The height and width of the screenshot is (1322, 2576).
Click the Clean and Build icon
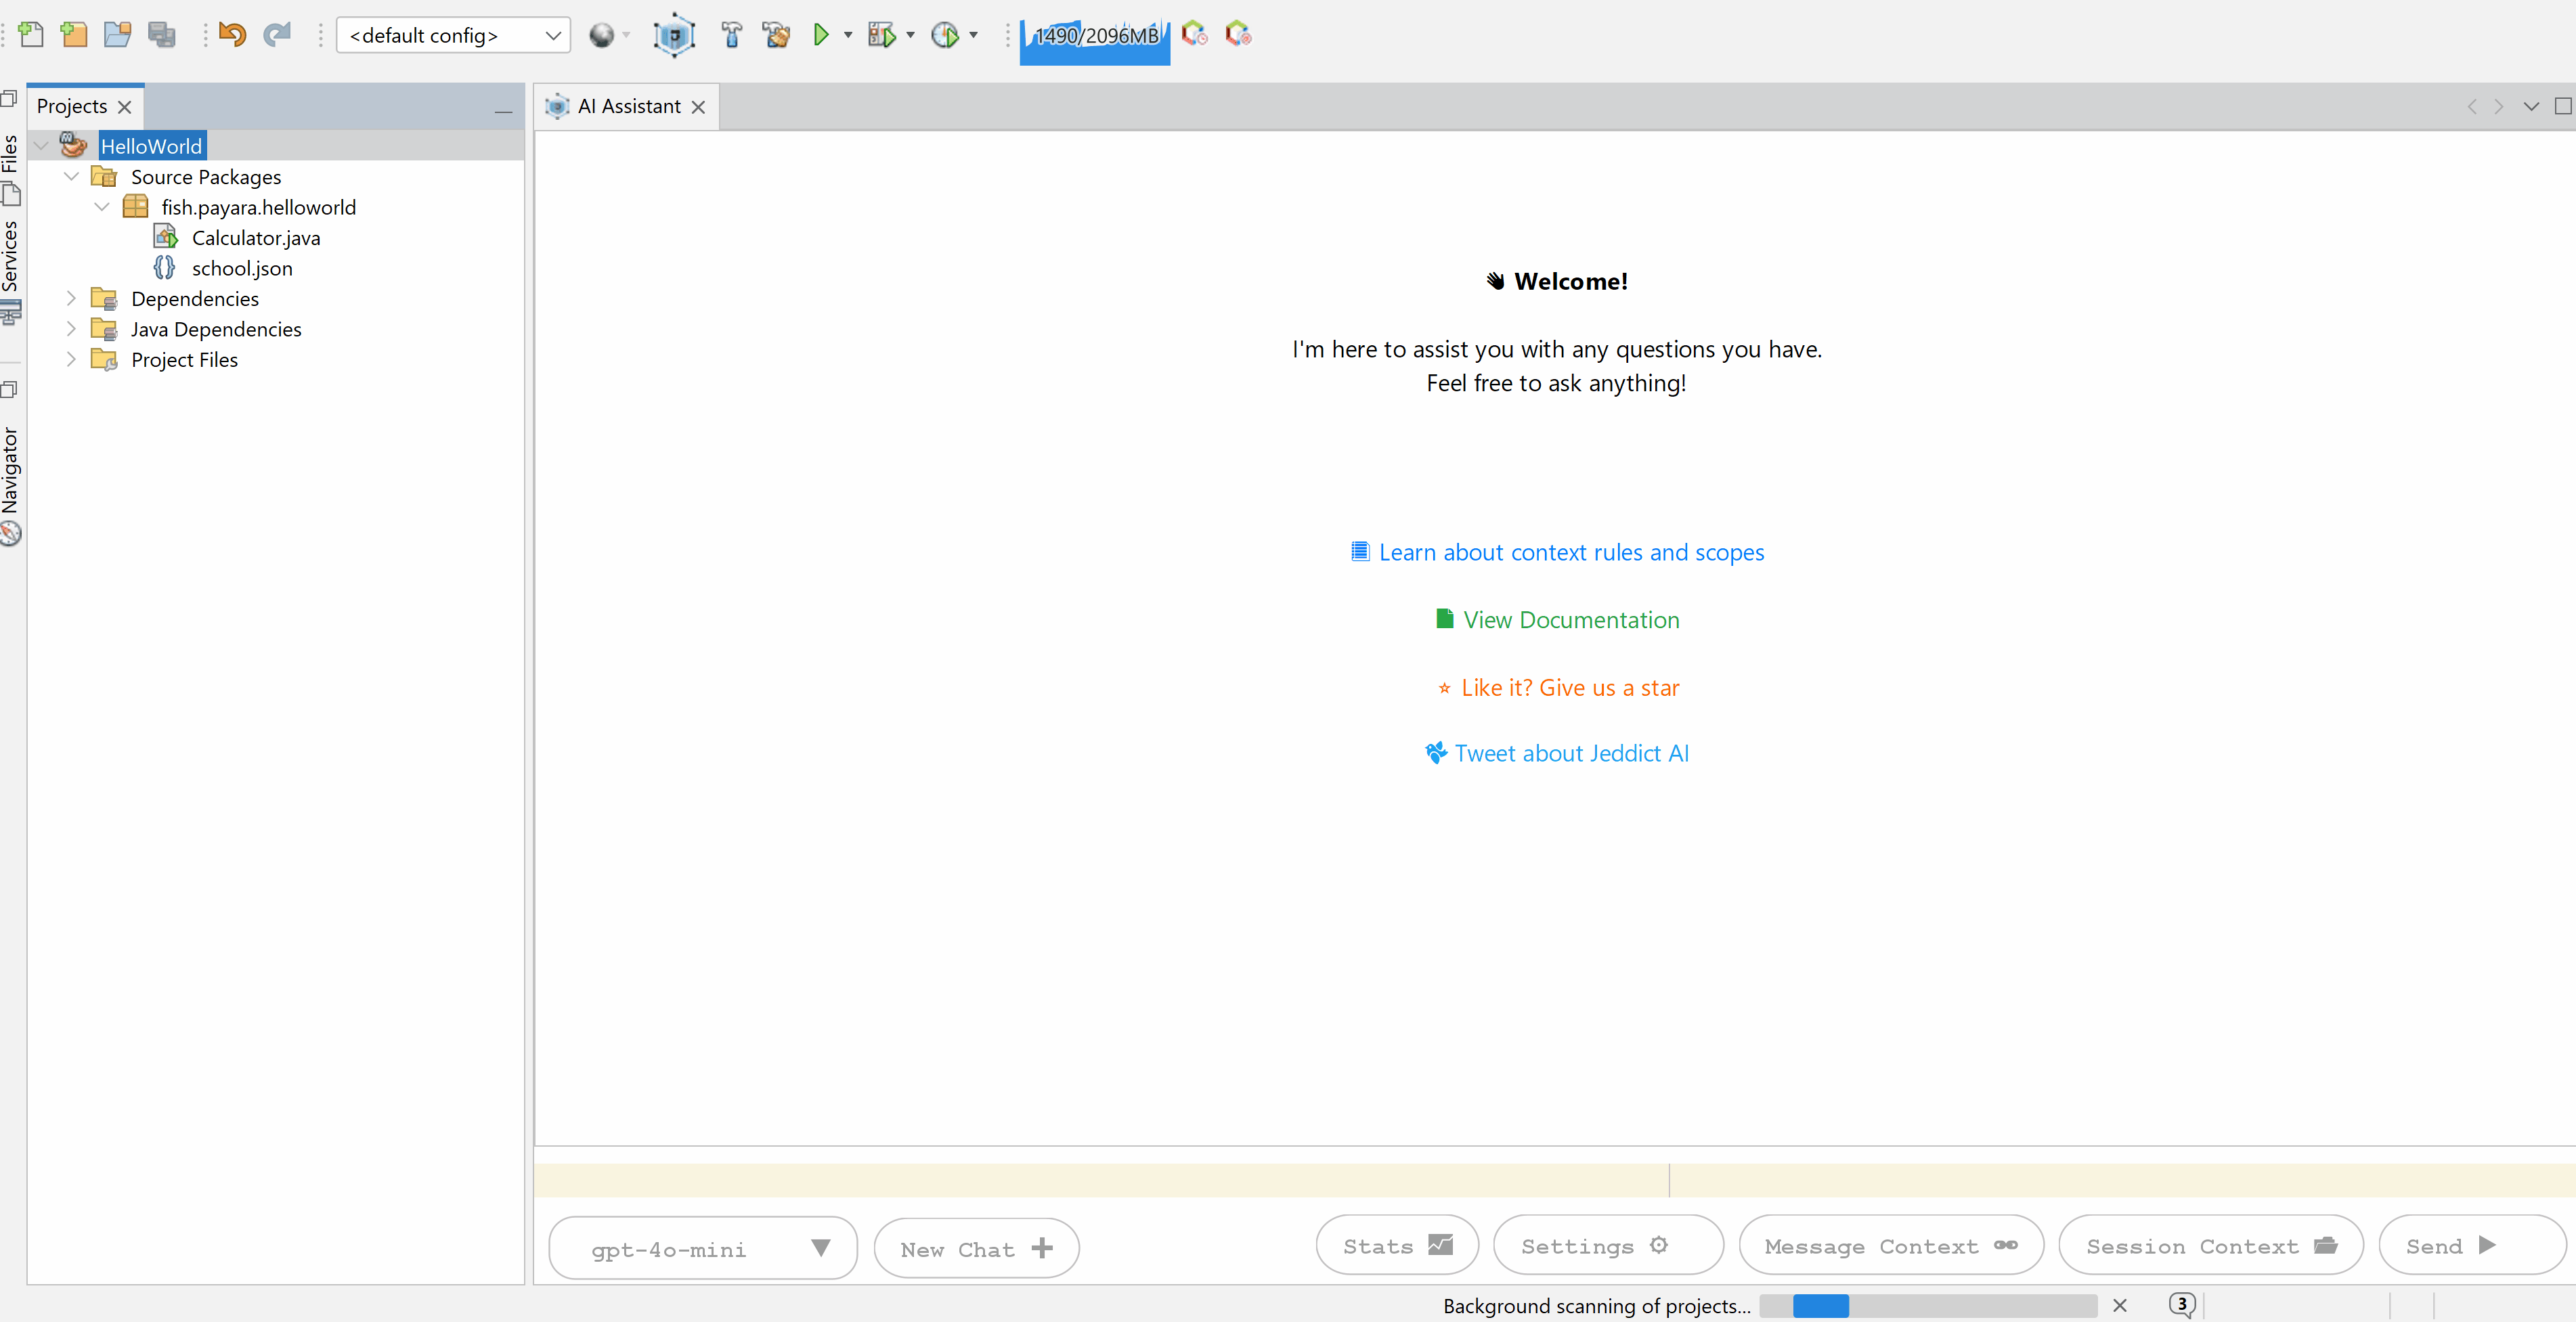[776, 35]
